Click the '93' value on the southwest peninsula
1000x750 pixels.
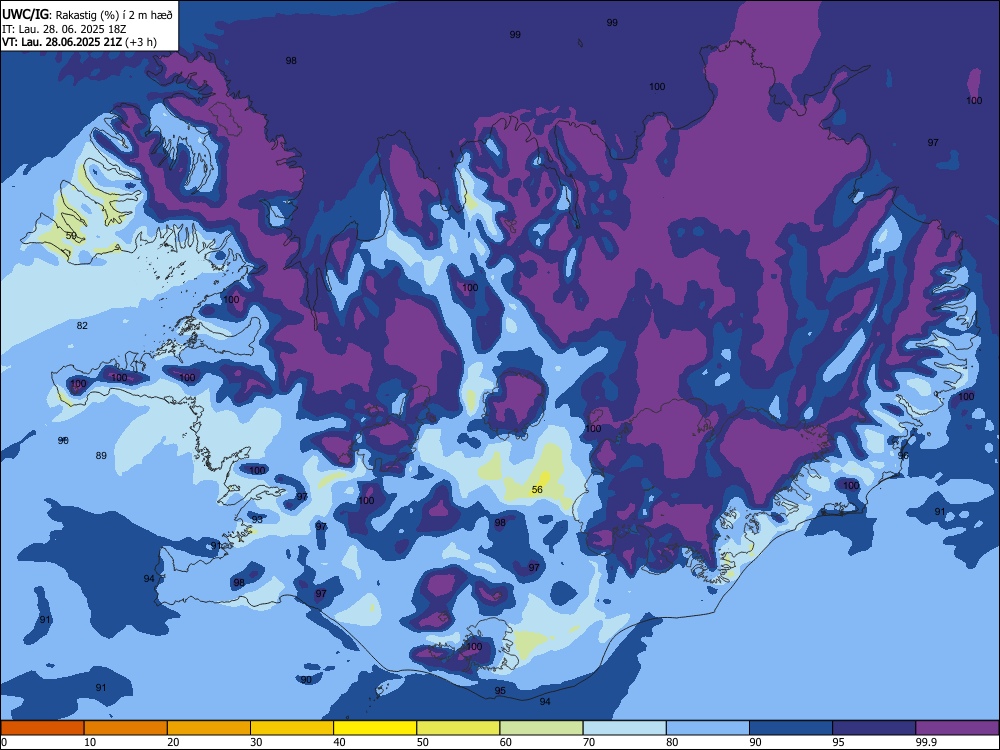coord(257,519)
